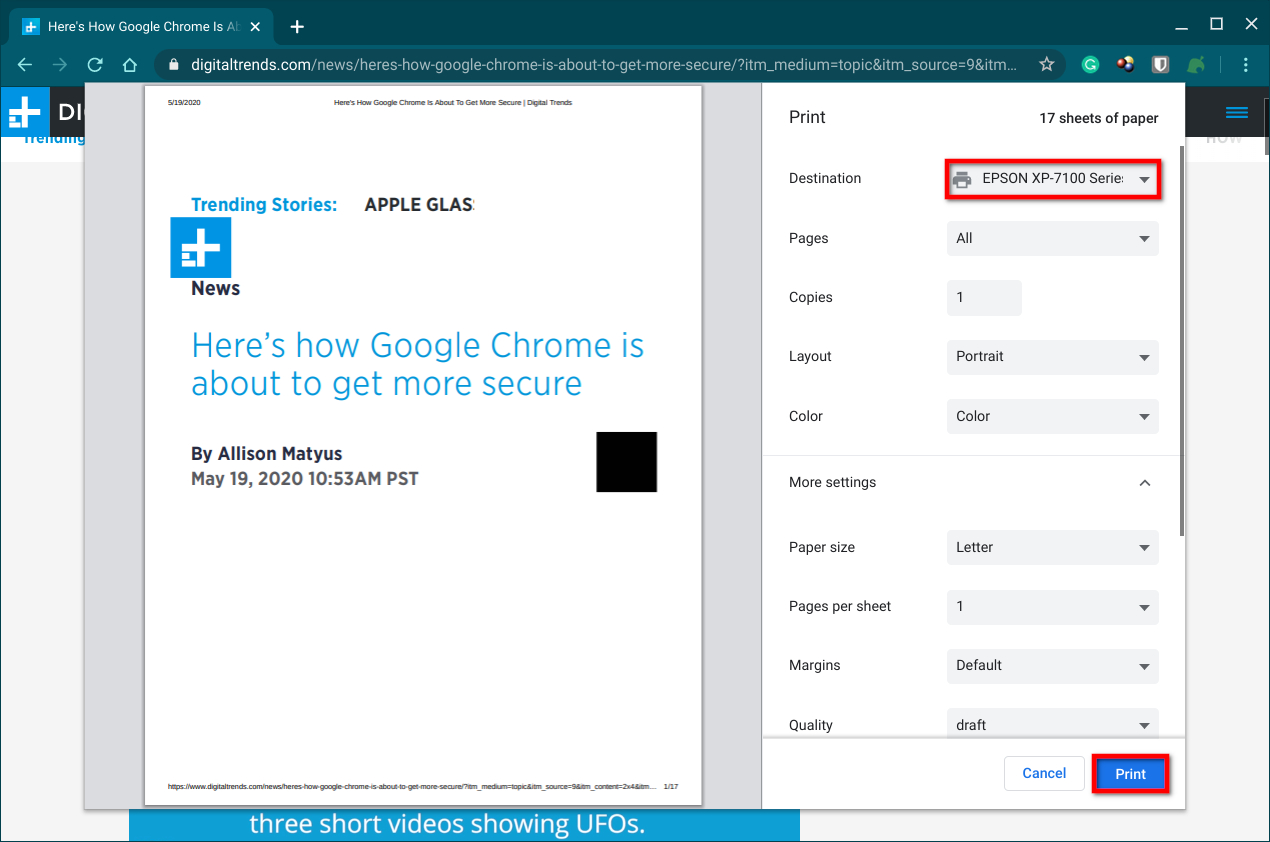The height and width of the screenshot is (842, 1270).
Task: Click the 'News' label in preview
Action: tap(216, 288)
